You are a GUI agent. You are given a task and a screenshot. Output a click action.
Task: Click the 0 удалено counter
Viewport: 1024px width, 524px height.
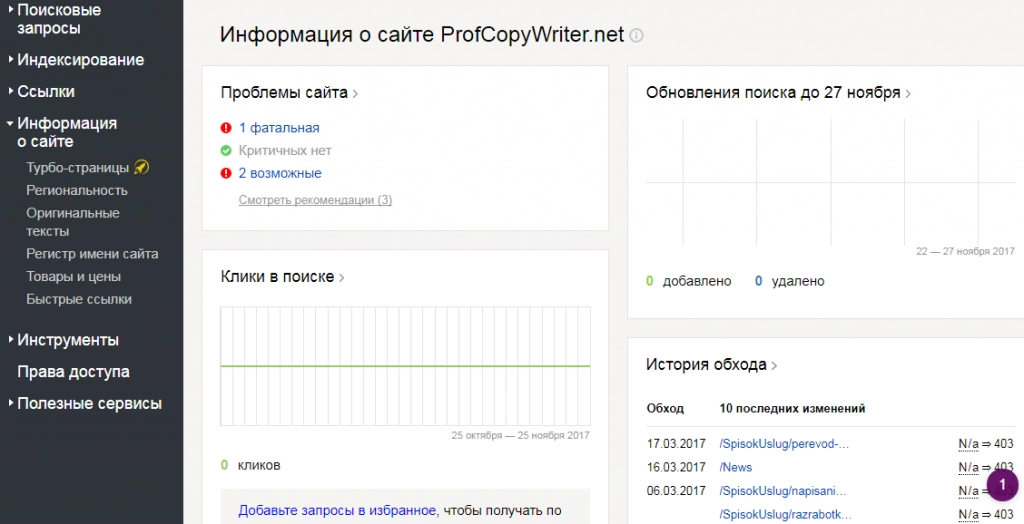(x=790, y=282)
